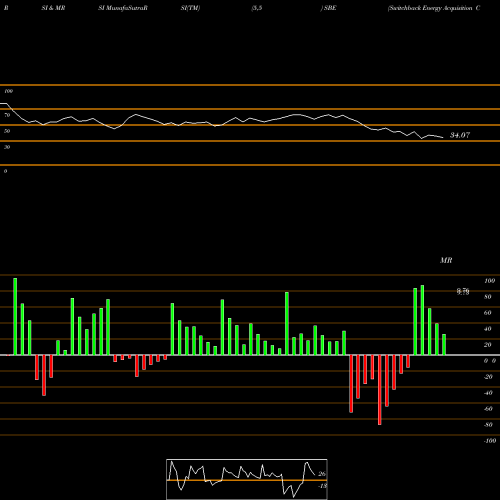Click the 'SBE' ticker symbol text
500x500 pixels.
pos(330,8)
